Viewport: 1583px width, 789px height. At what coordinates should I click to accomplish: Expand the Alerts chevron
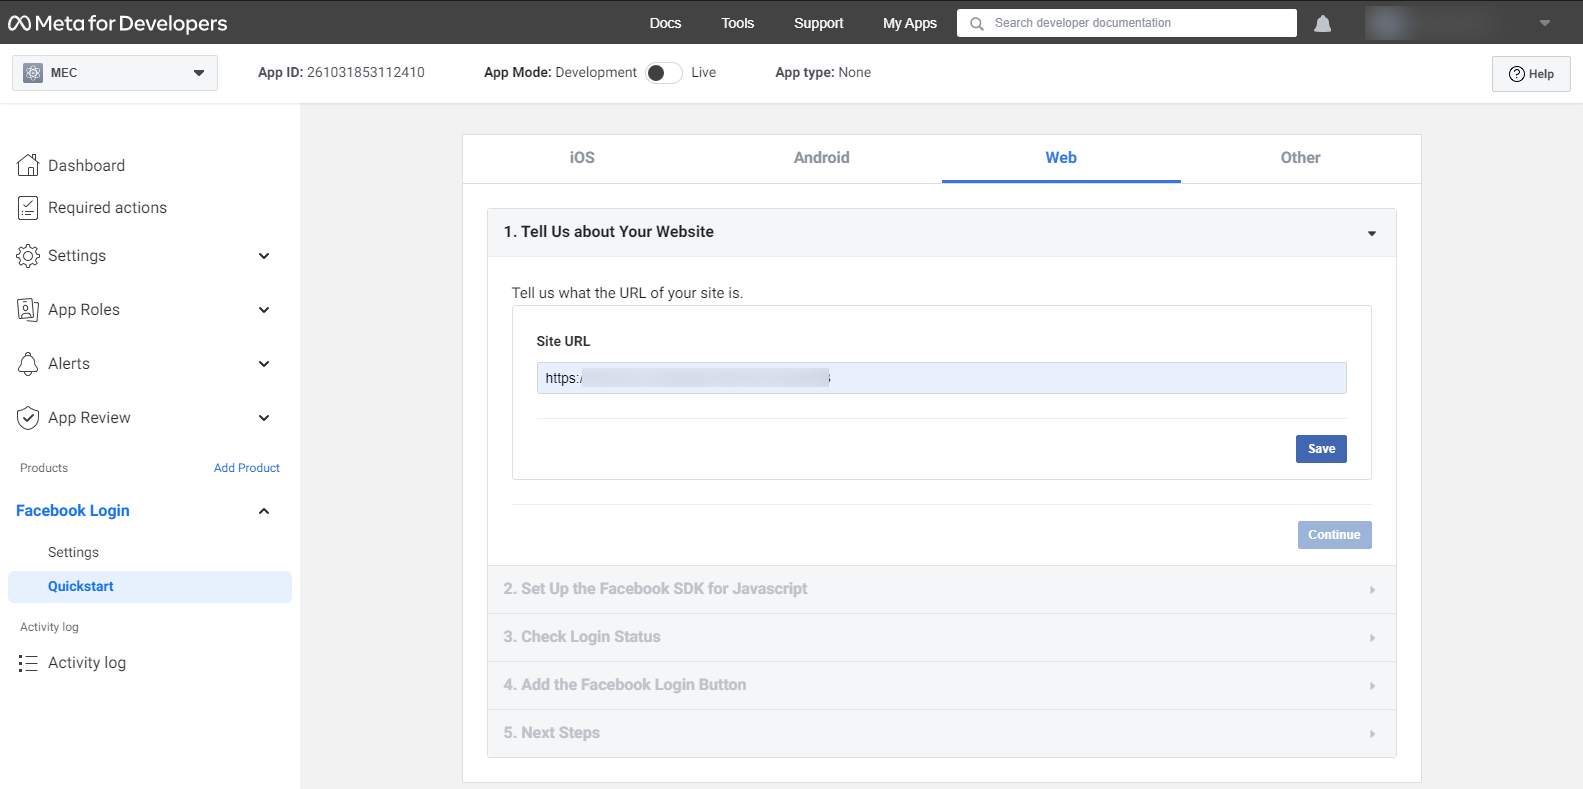pyautogui.click(x=264, y=364)
